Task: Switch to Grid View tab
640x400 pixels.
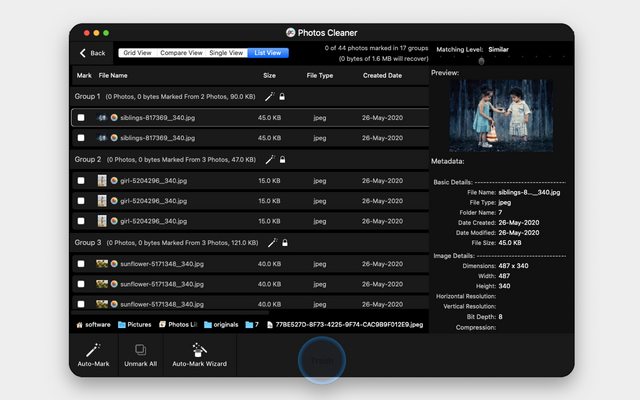Action: (138, 53)
